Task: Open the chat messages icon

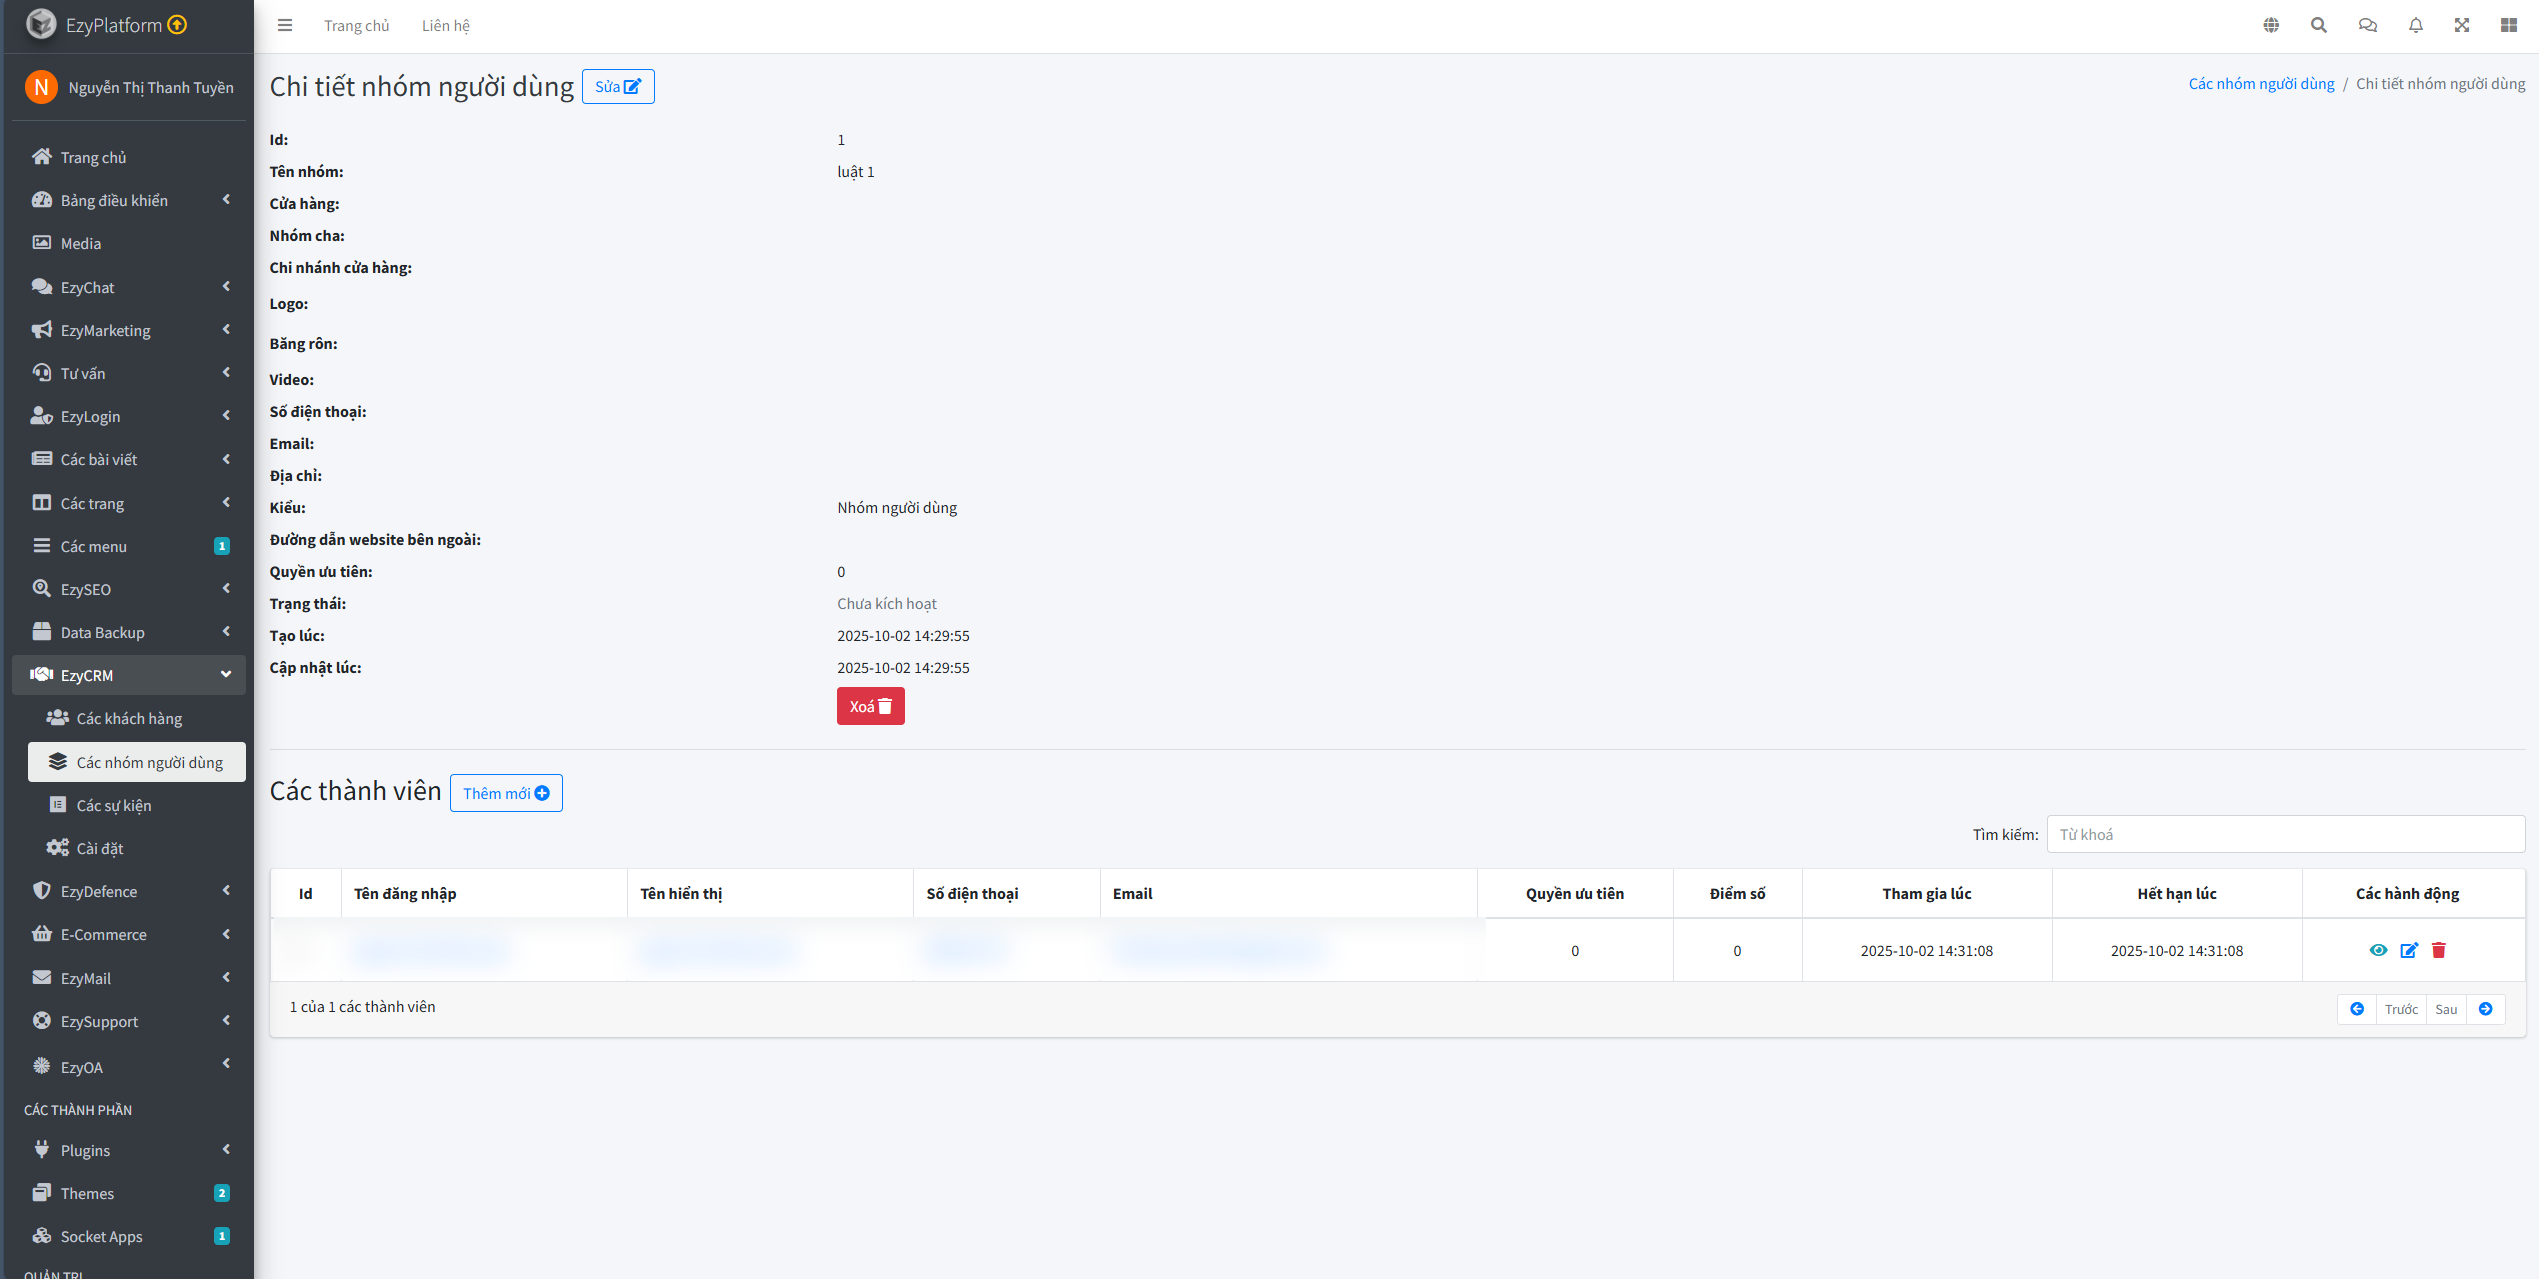Action: tap(2367, 25)
